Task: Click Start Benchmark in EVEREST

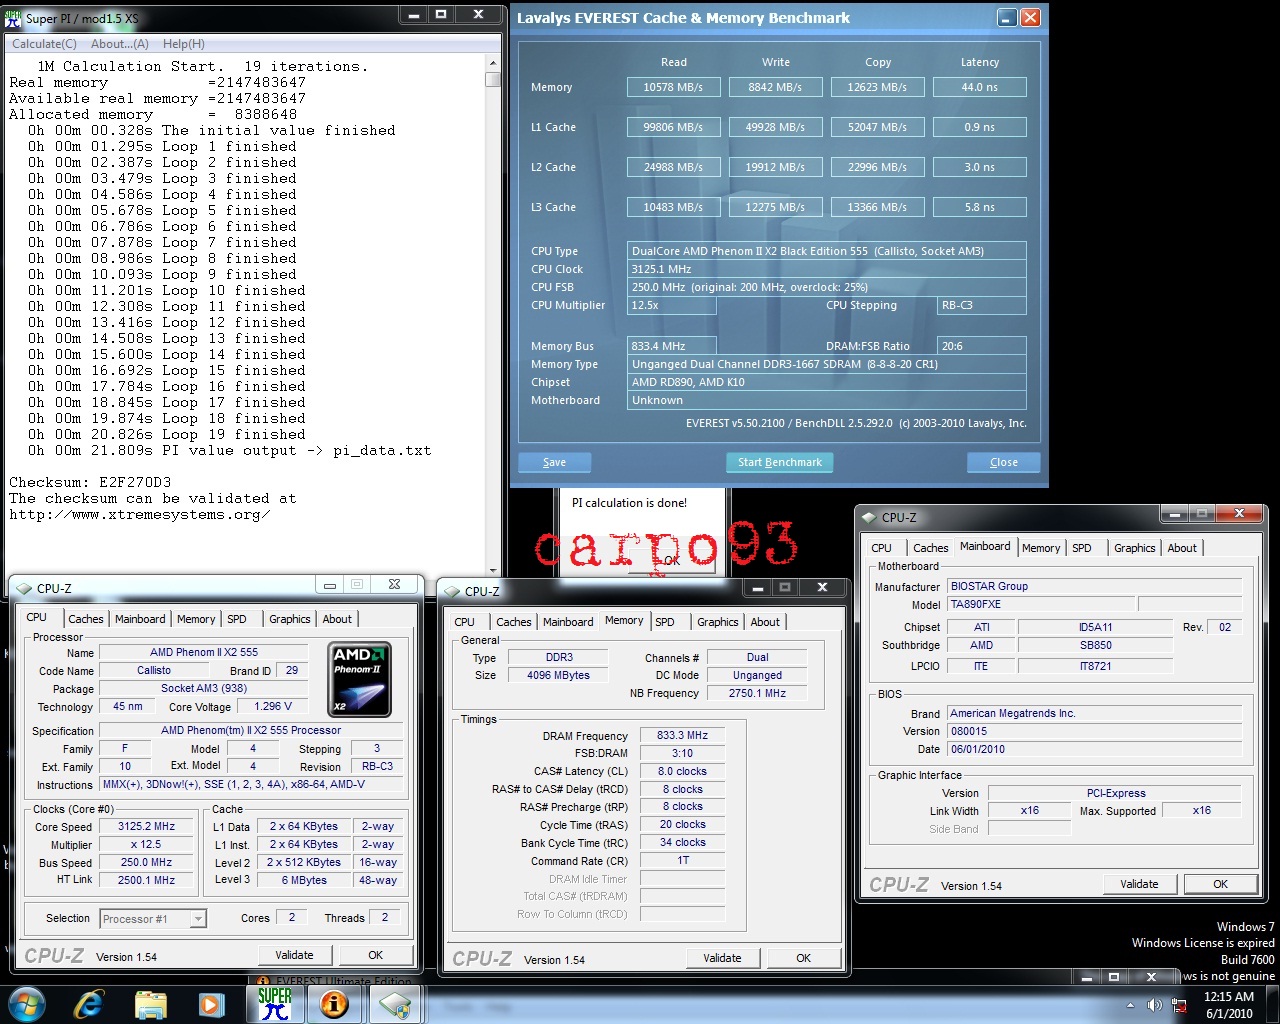Action: click(780, 462)
